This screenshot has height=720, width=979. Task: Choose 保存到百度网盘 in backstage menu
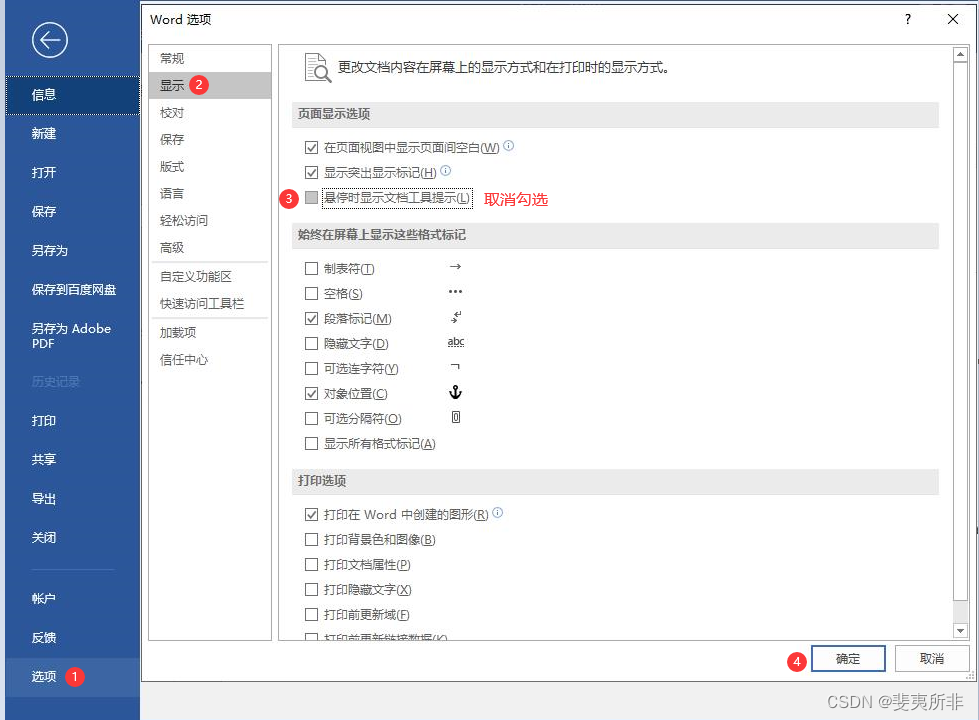(x=72, y=290)
